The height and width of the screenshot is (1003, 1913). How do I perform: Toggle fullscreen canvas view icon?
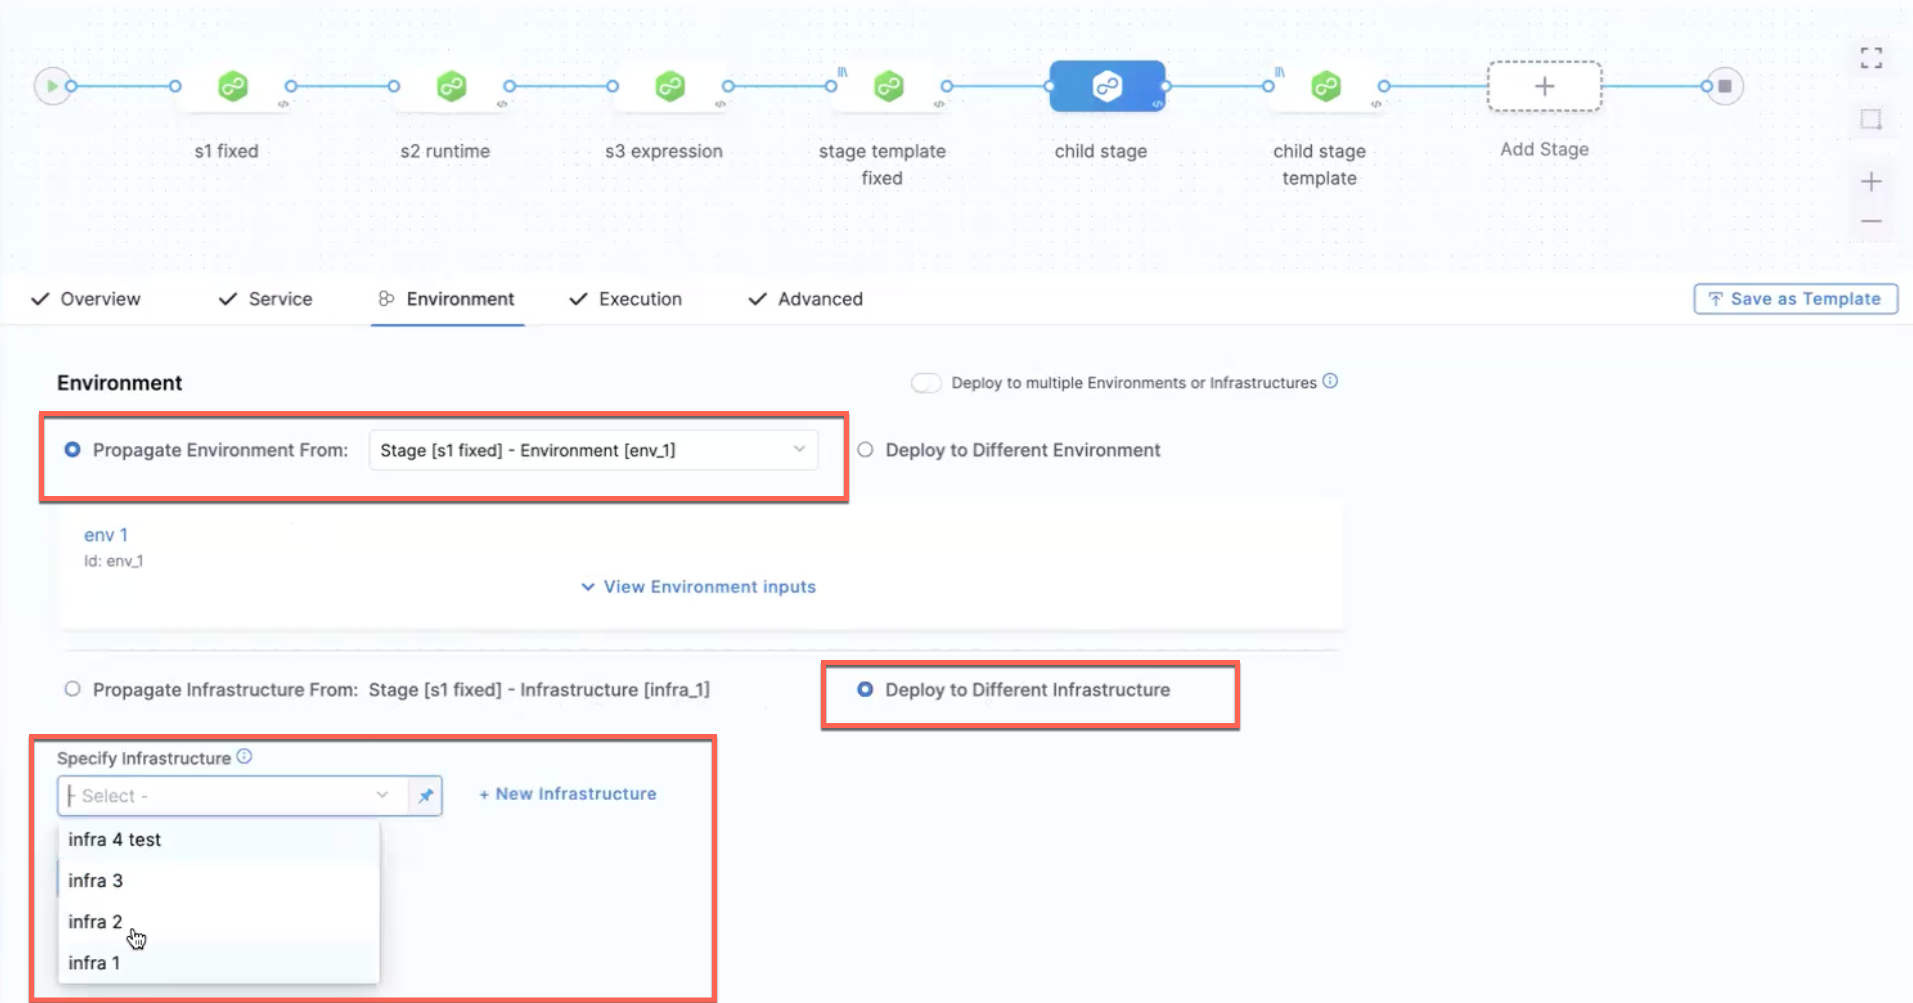pos(1871,58)
